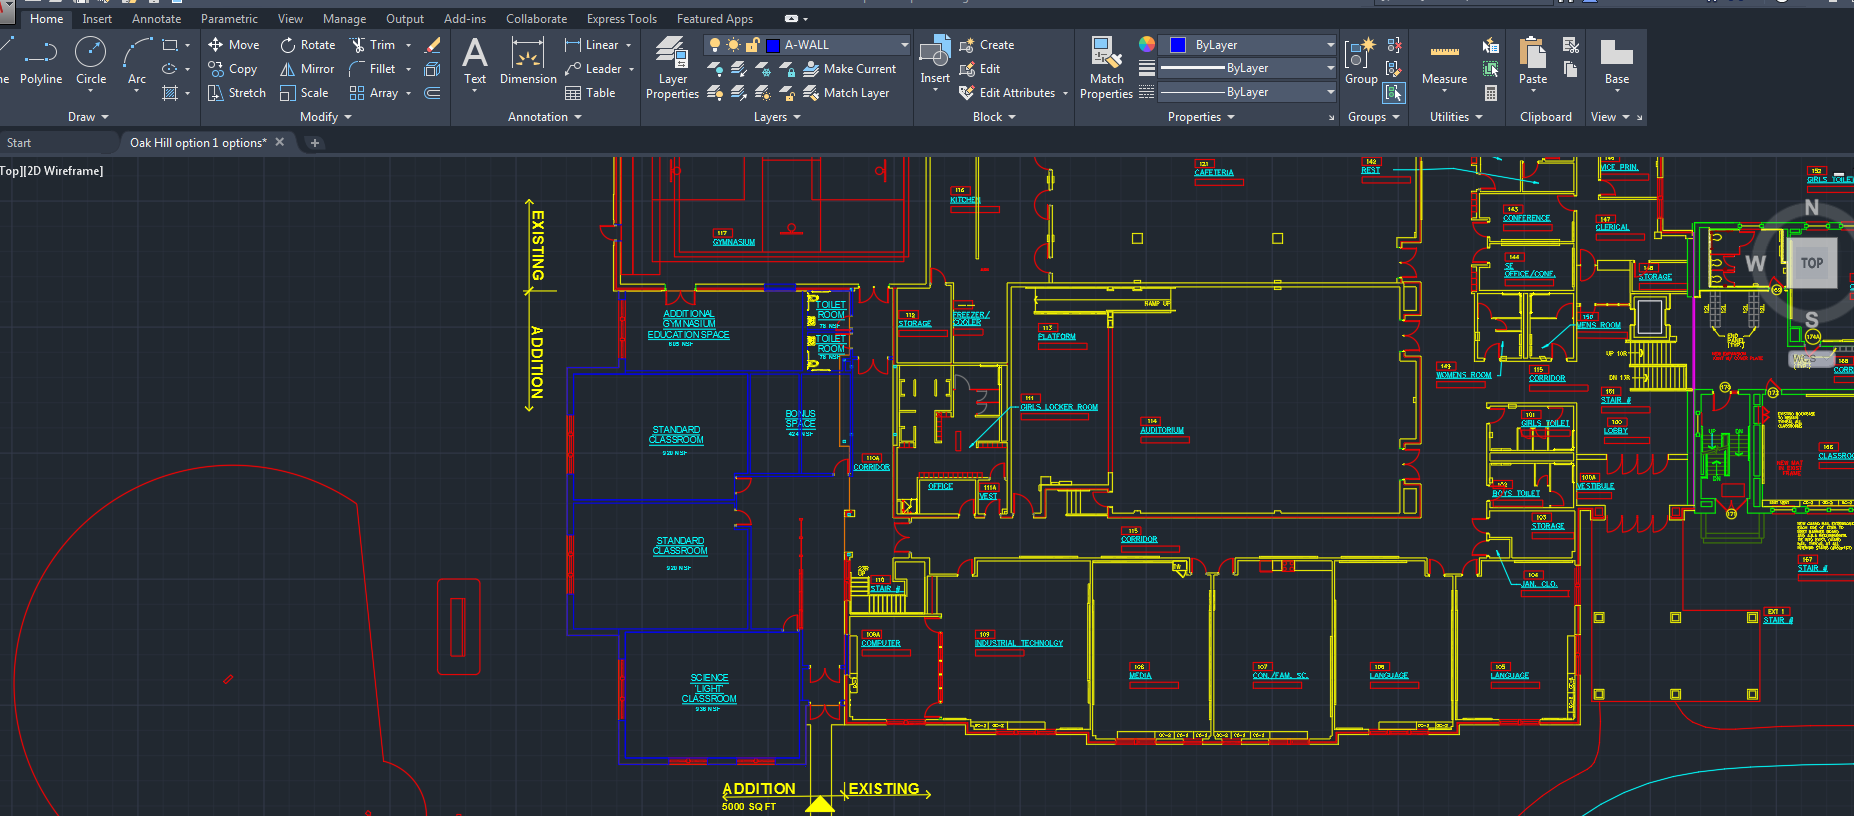Screen dimensions: 1854x816
Task: Close the Oak Hill option 1 options tab
Action: click(x=280, y=142)
